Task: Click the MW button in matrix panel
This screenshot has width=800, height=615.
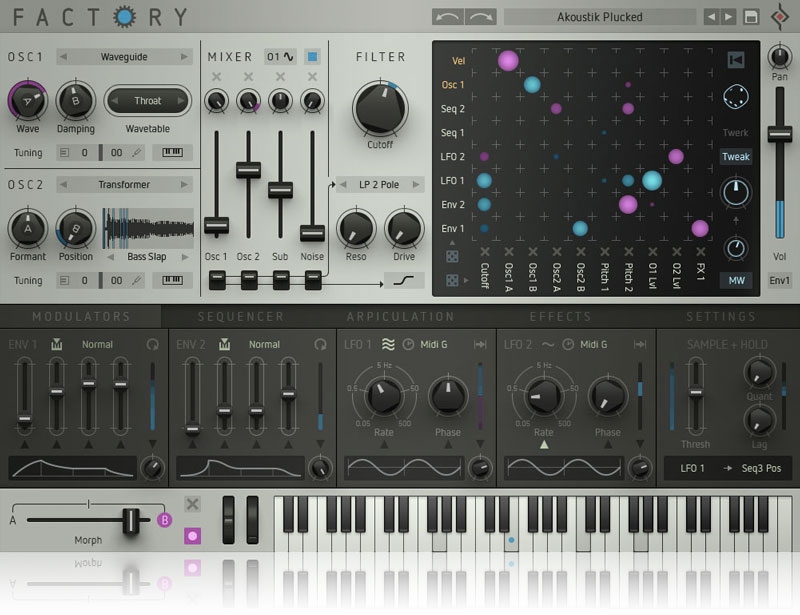Action: pyautogui.click(x=736, y=280)
